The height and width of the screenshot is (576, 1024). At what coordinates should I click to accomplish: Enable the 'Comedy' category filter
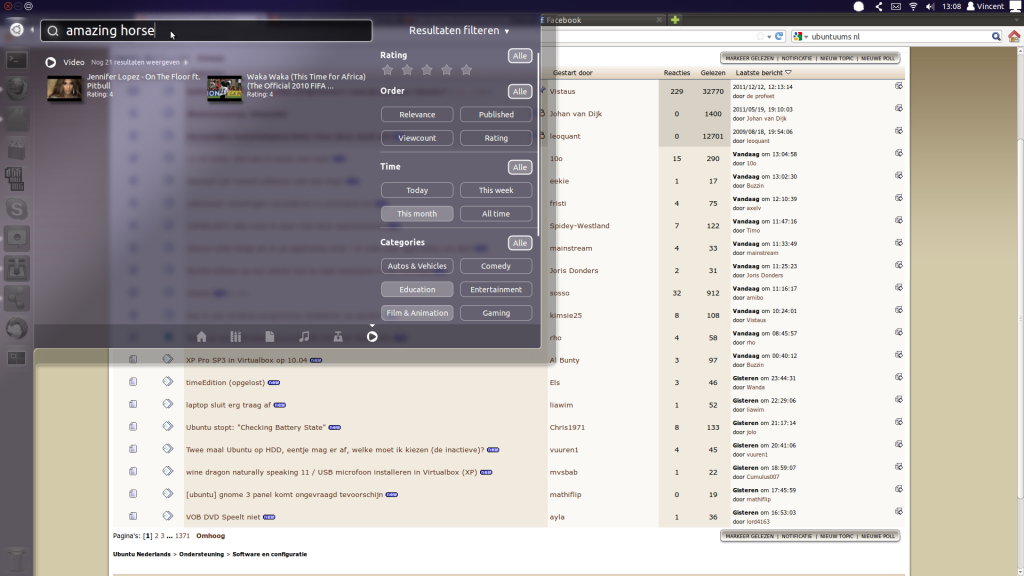pos(496,266)
